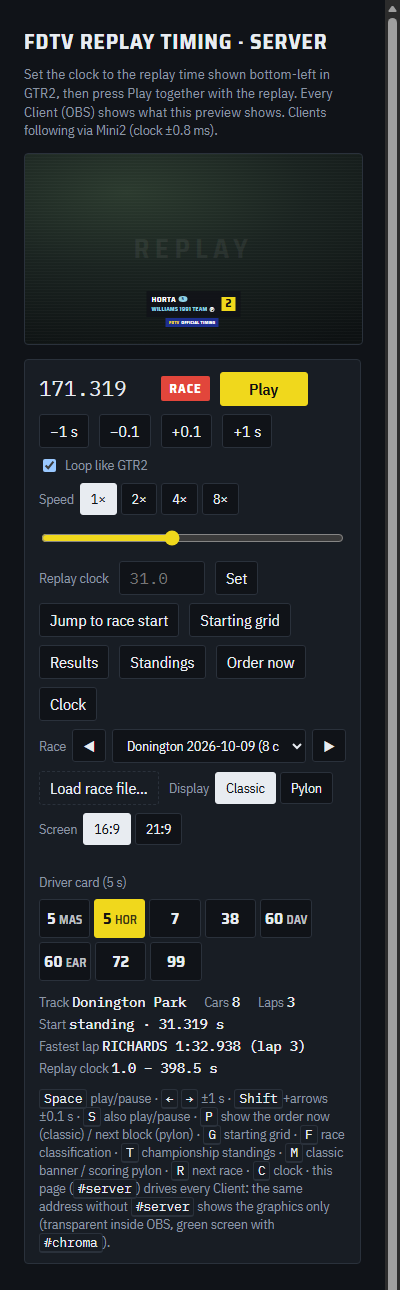The image size is (400, 1290).
Task: Show driver card for car 99
Action: [175, 962]
